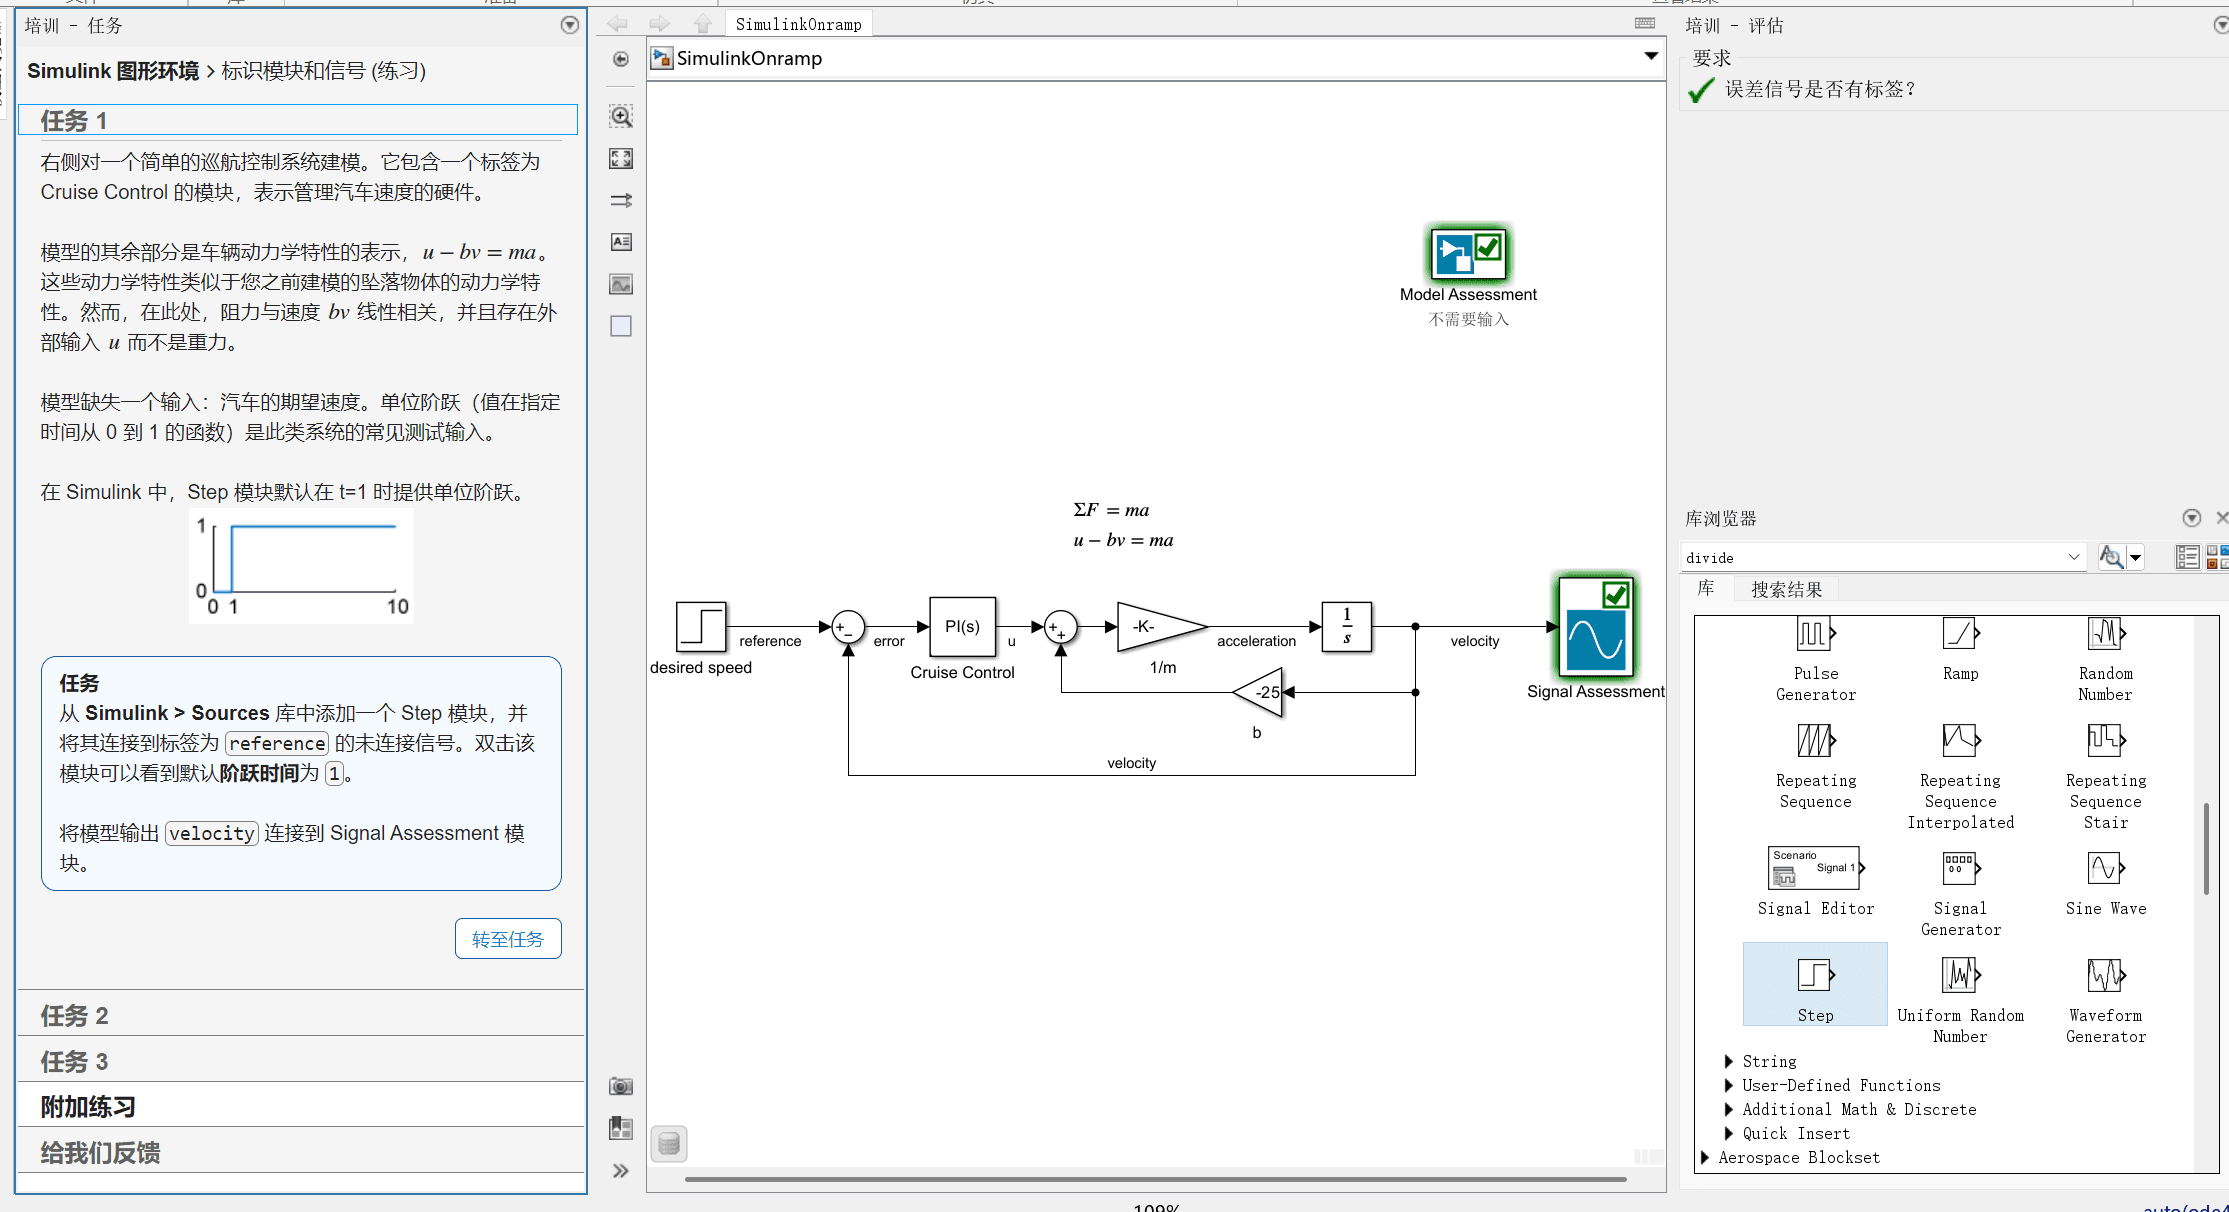Select the Model Assessment block
The height and width of the screenshot is (1212, 2229).
click(1469, 254)
